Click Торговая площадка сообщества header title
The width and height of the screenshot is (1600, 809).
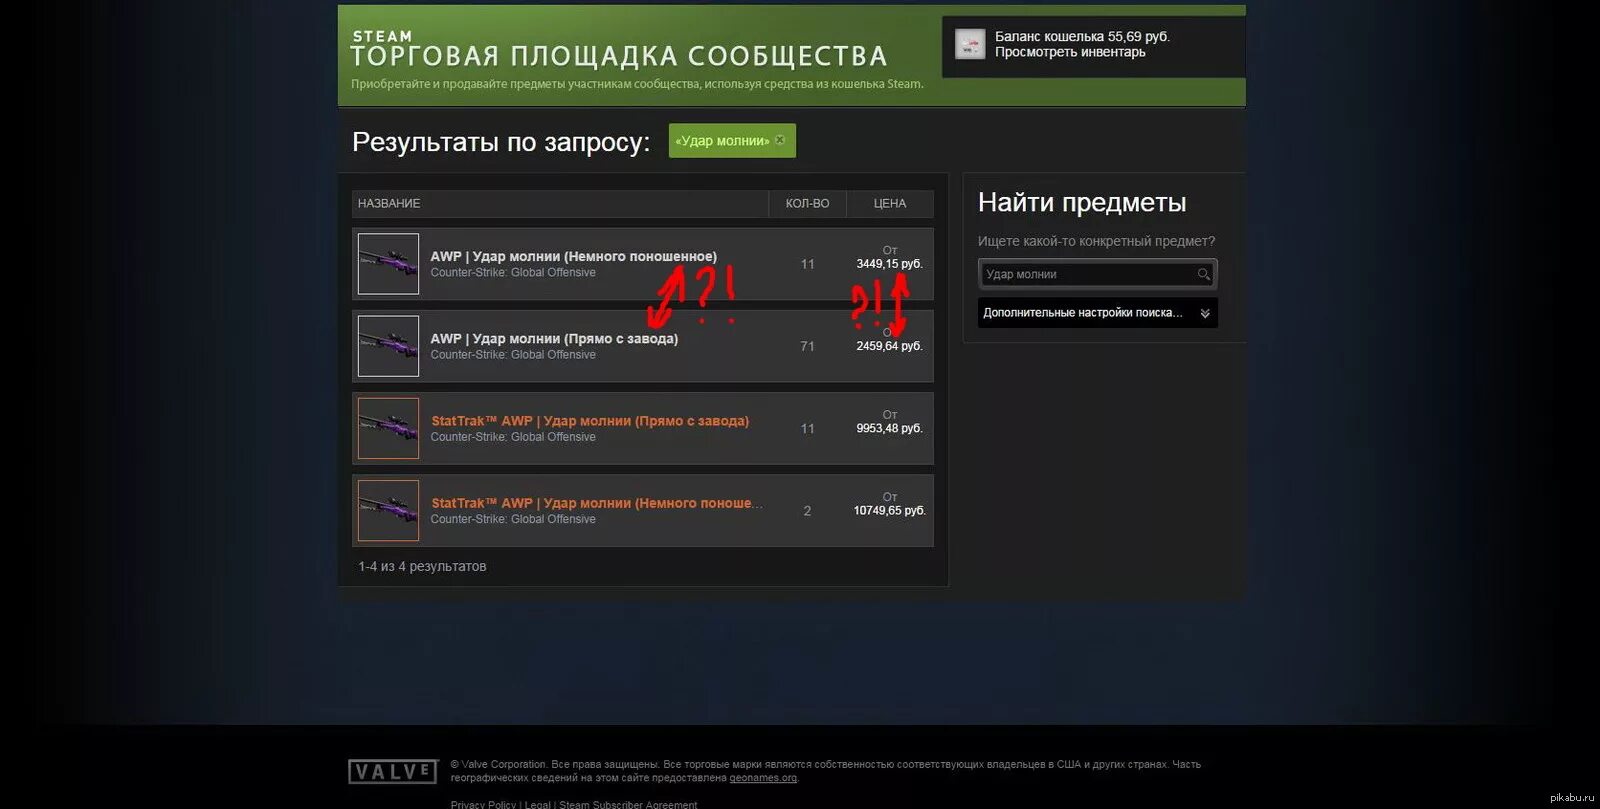pos(618,56)
